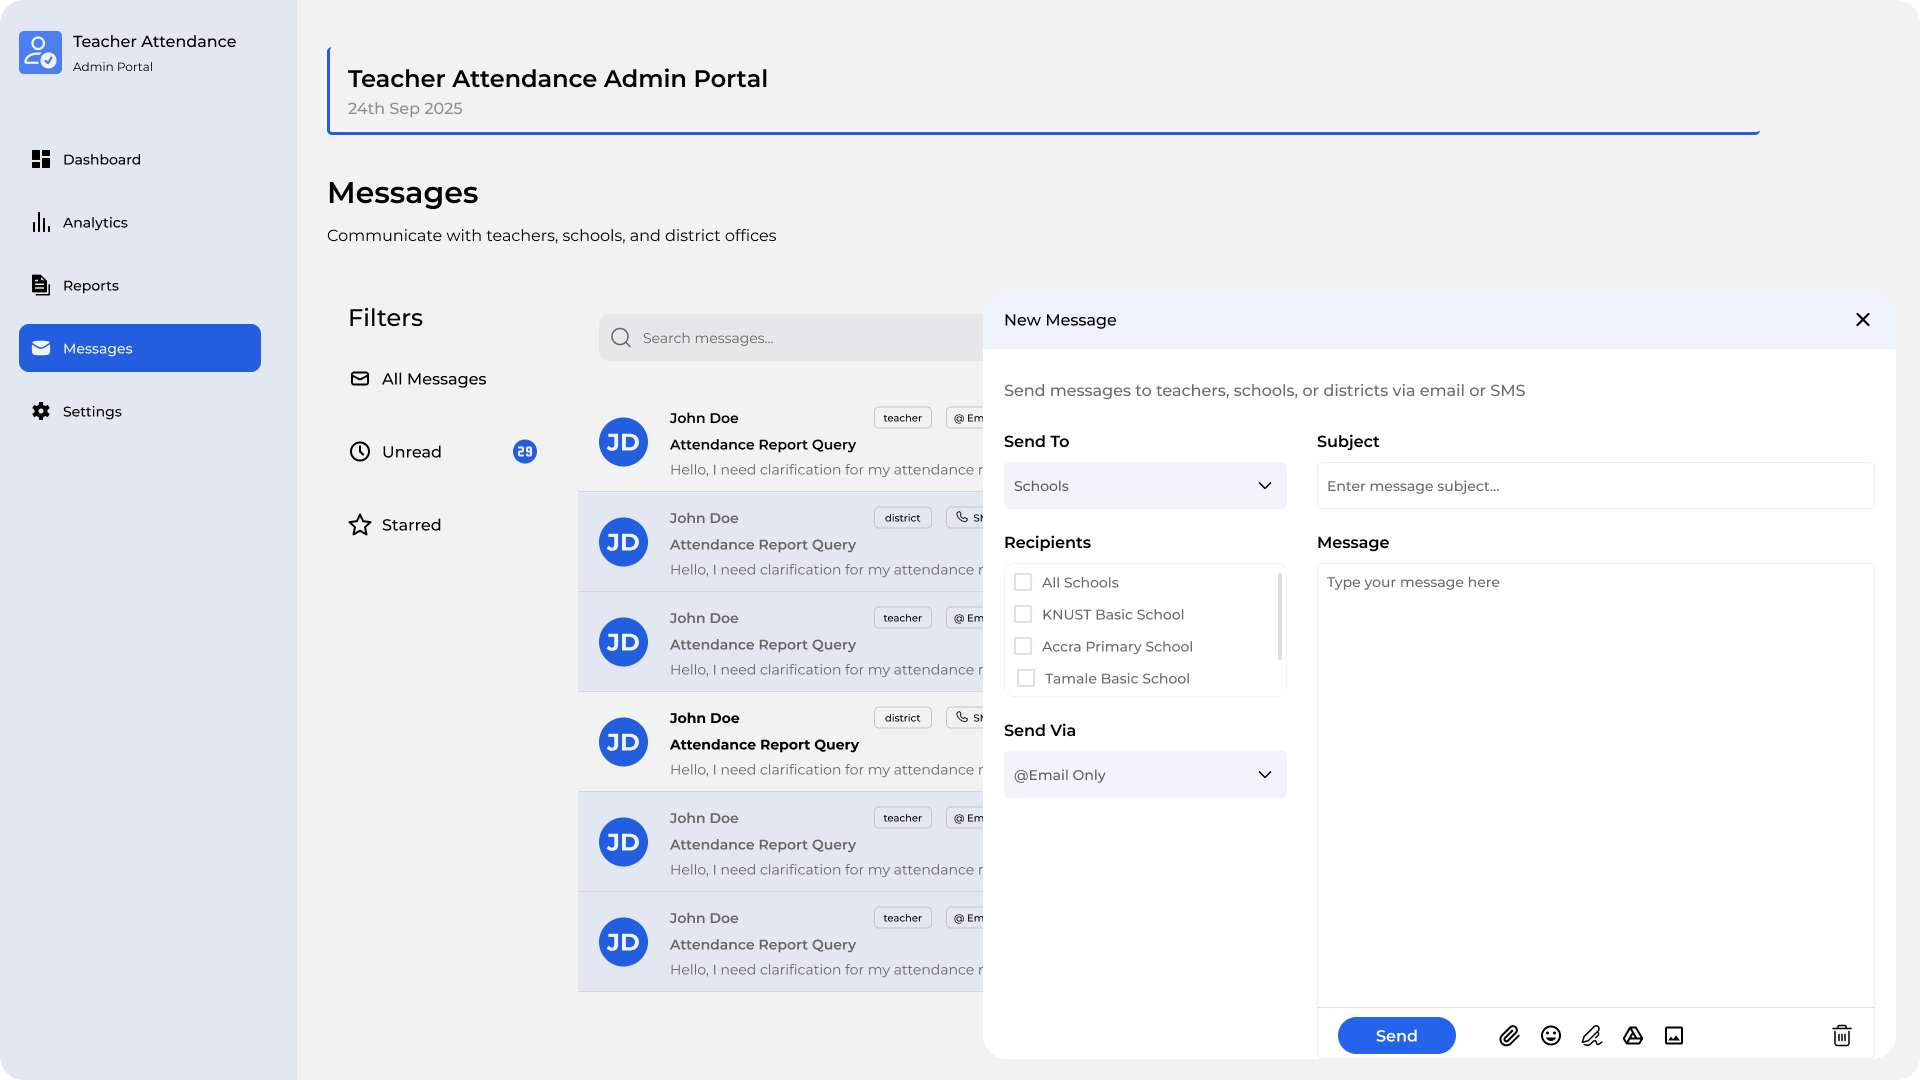Click the message subject input field

click(x=1595, y=486)
